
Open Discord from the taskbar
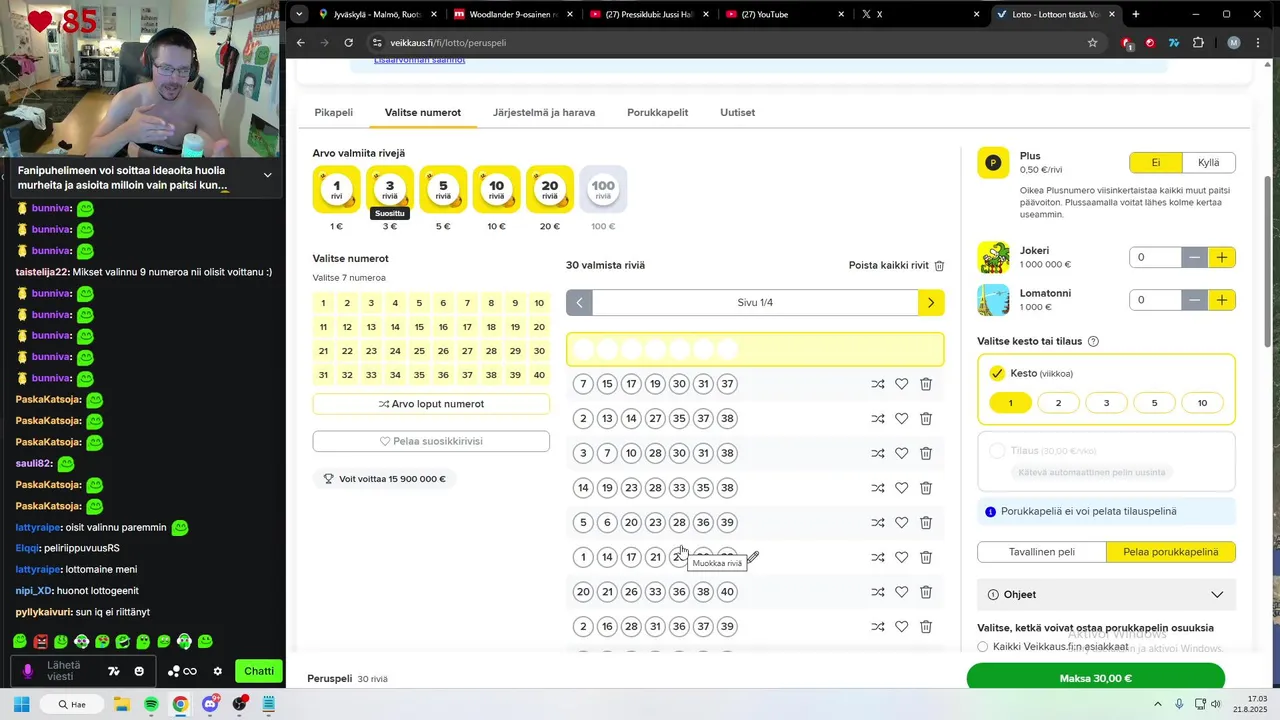click(210, 704)
